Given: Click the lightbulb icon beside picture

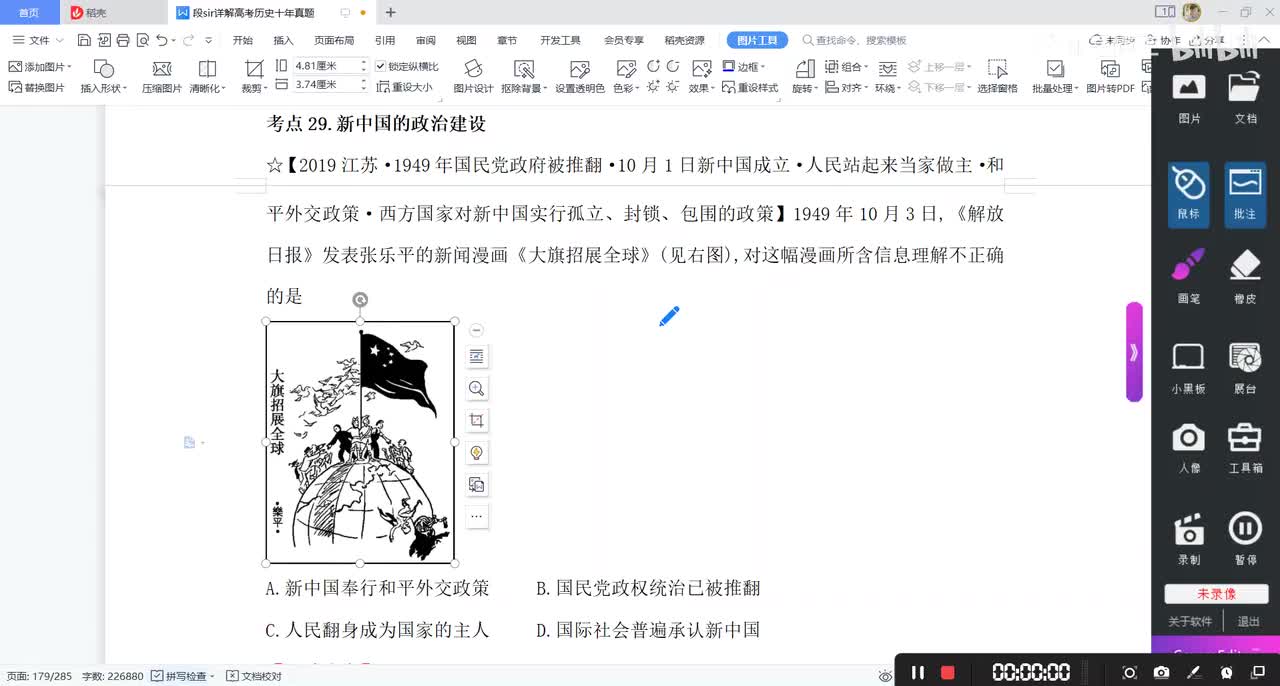Looking at the screenshot, I should click(477, 452).
